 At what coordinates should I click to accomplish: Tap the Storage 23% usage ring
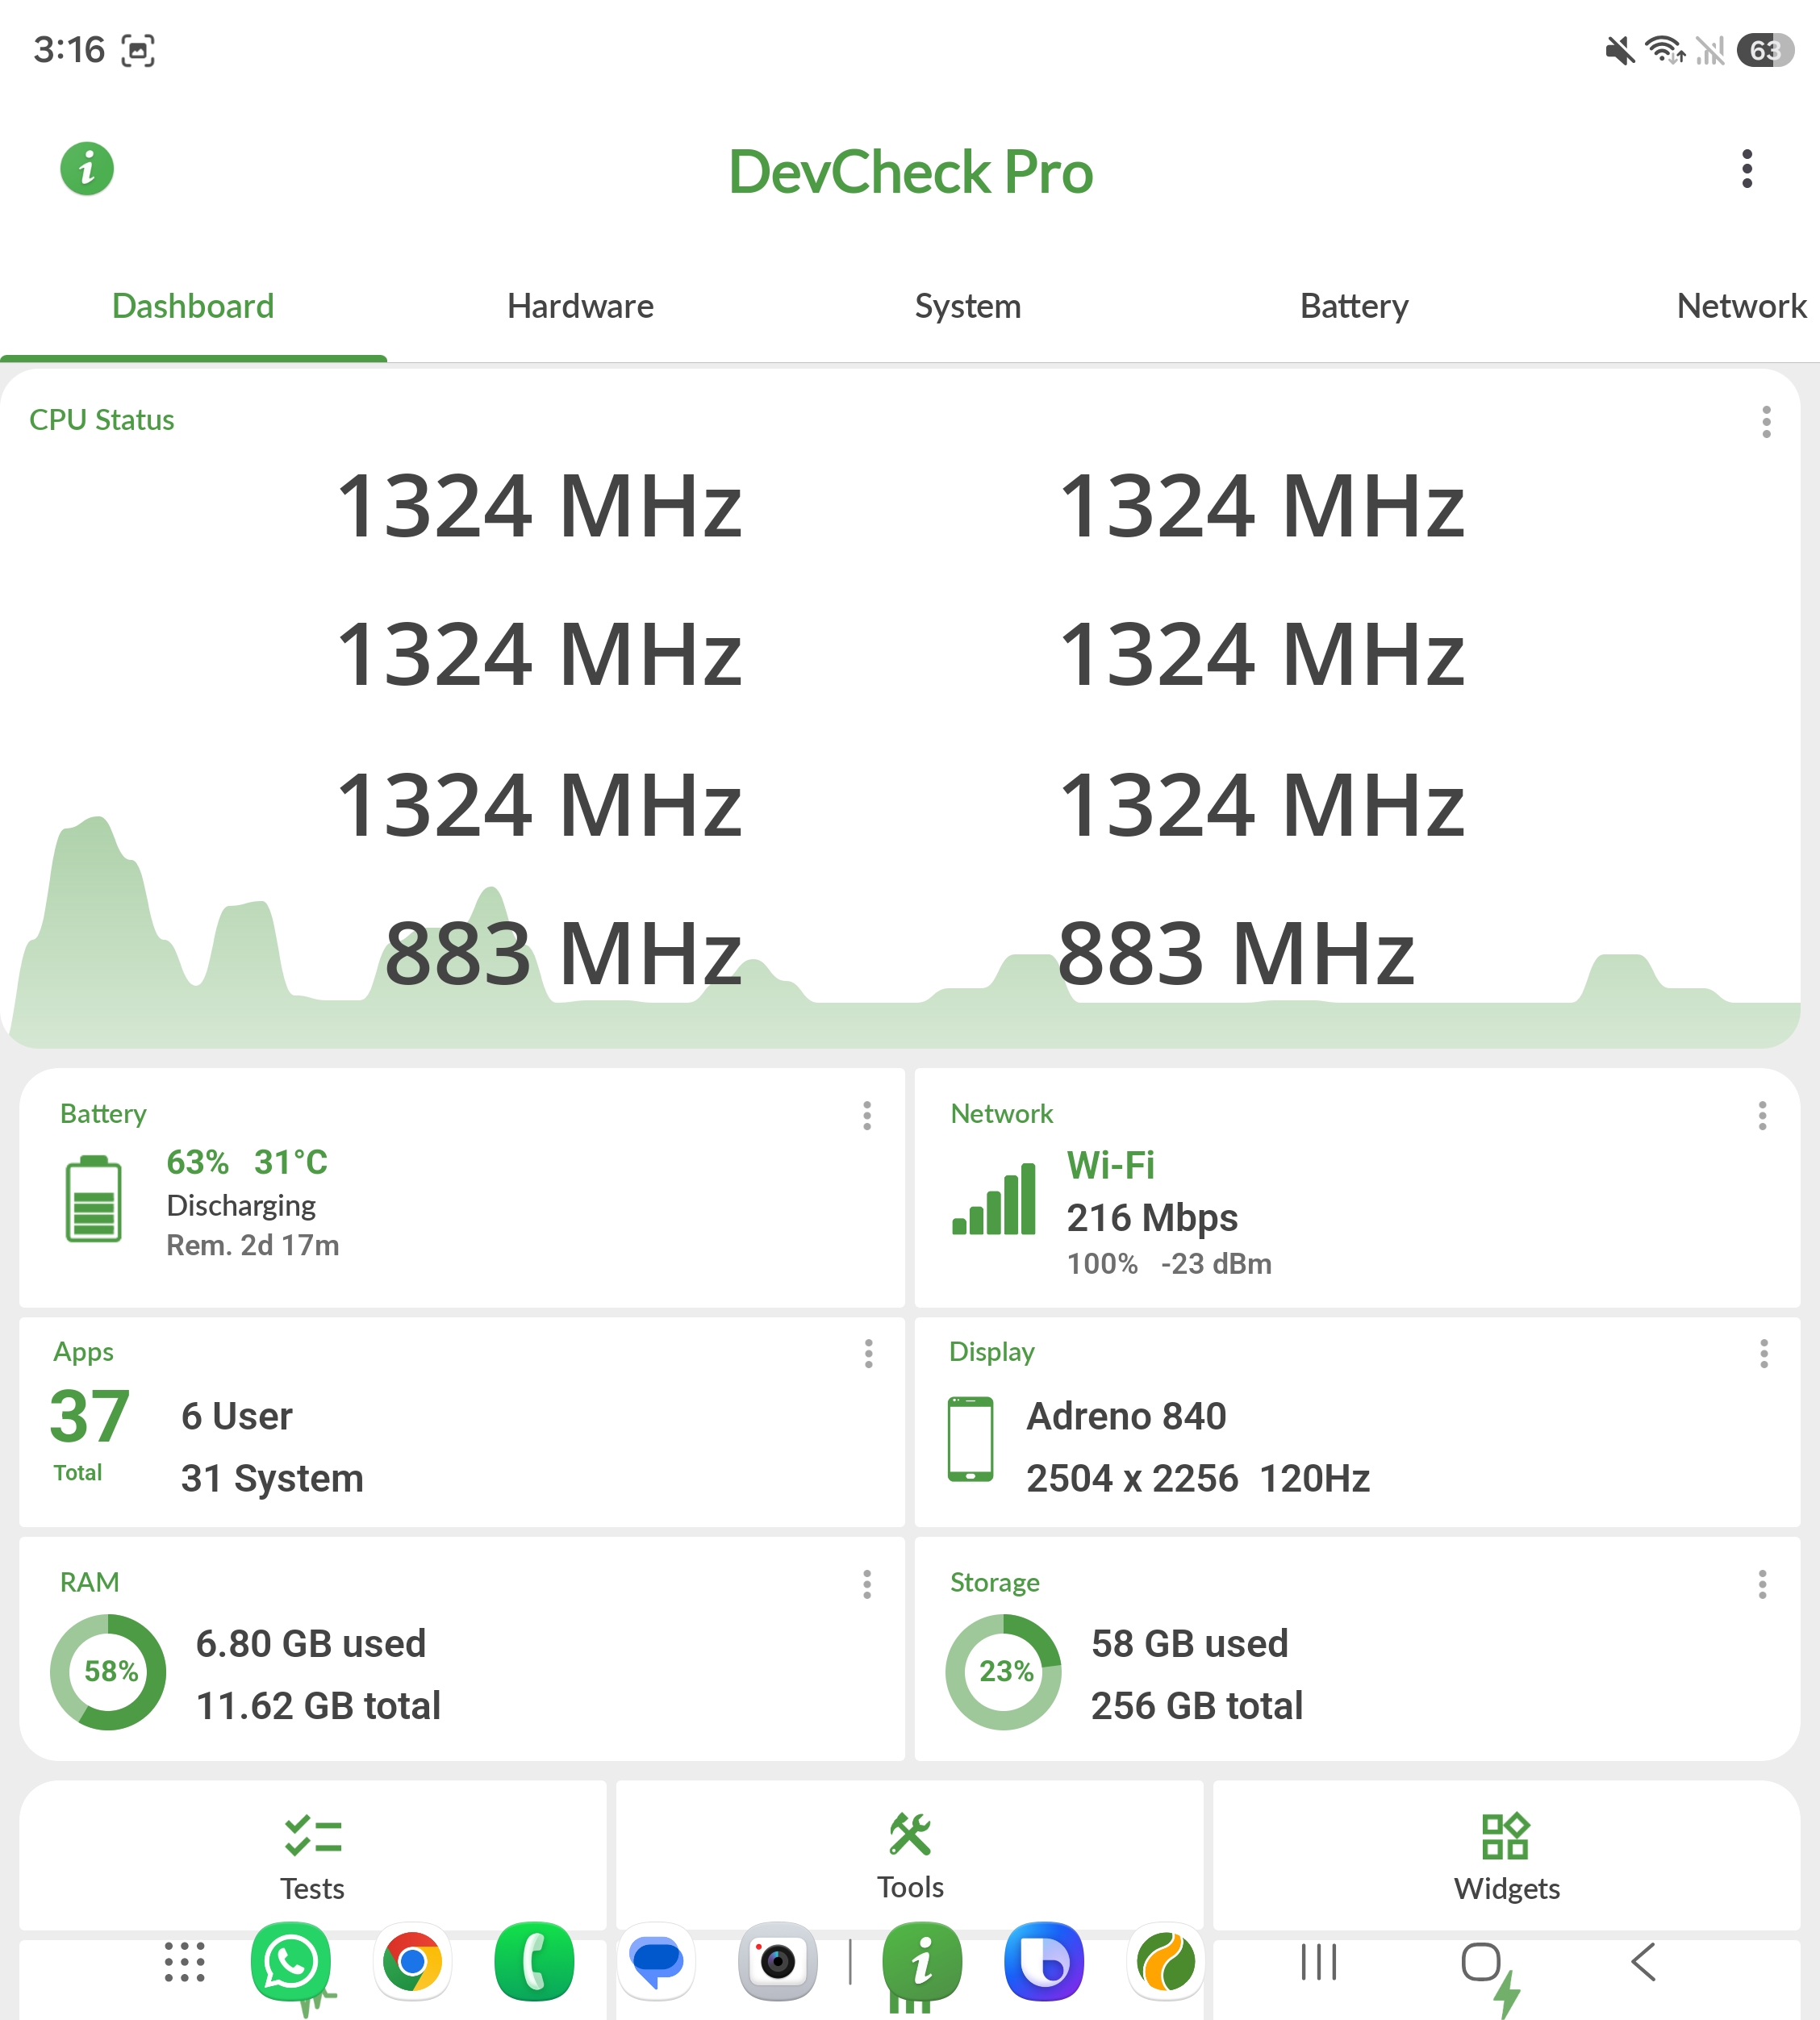[1003, 1672]
